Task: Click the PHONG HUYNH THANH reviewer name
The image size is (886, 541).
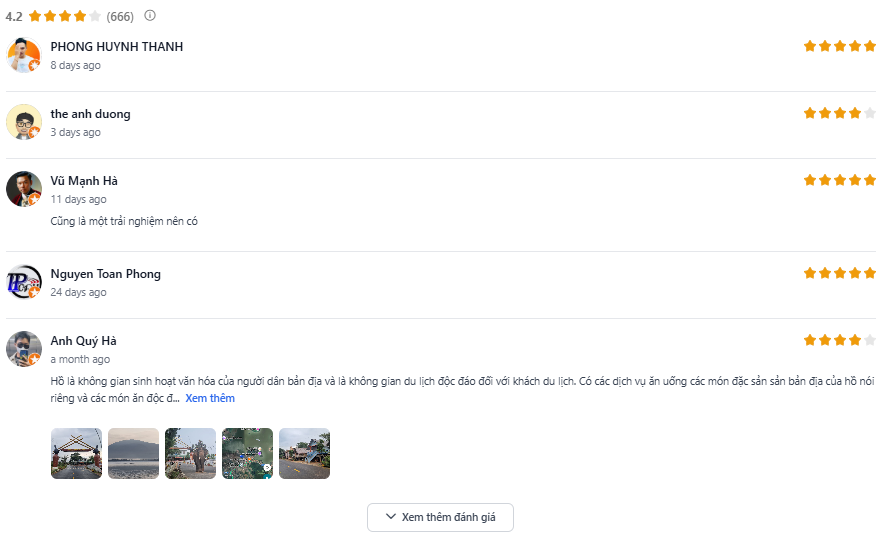Action: (x=116, y=47)
